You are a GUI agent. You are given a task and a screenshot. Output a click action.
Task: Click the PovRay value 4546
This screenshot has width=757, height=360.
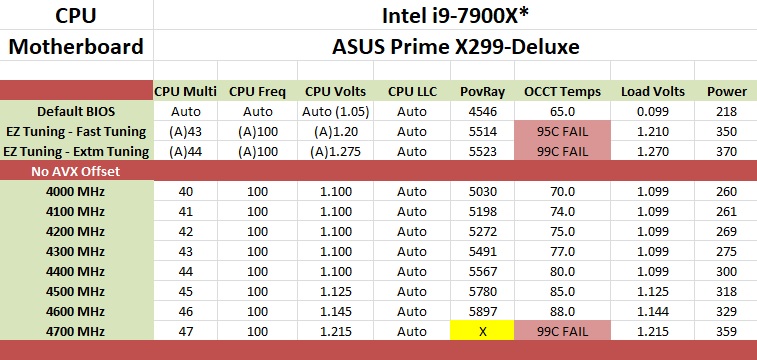point(482,111)
